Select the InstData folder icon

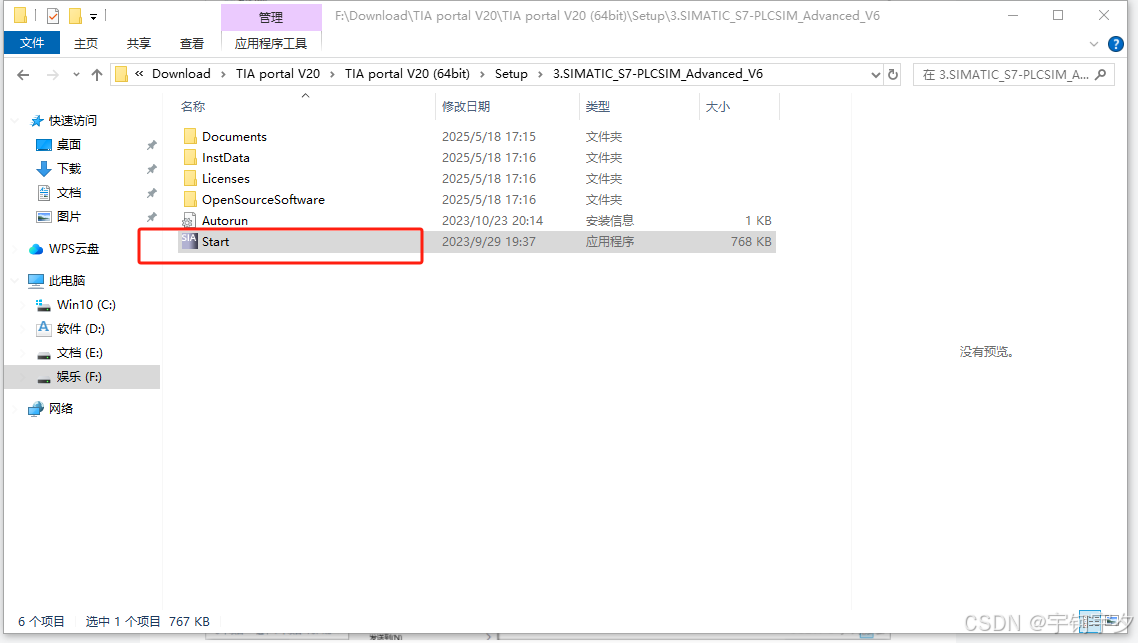[x=189, y=157]
